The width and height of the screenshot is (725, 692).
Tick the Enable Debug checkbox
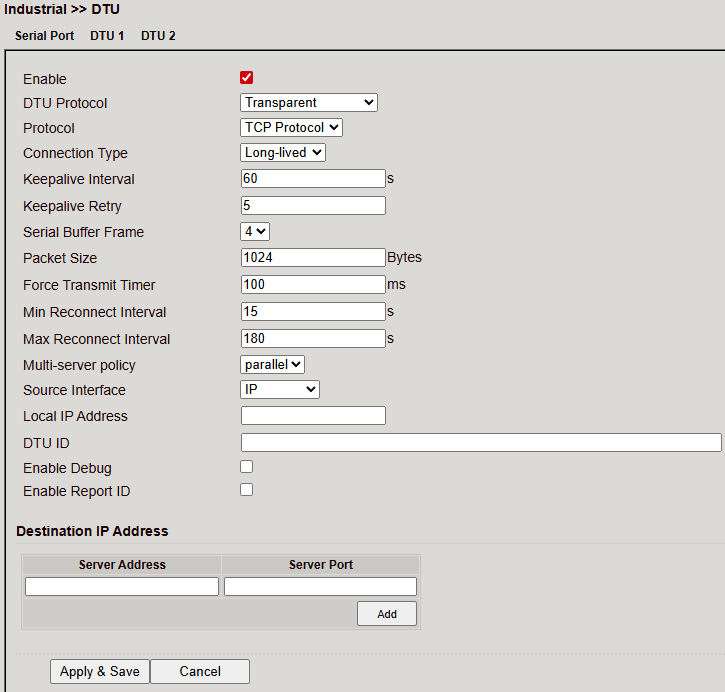(x=247, y=467)
